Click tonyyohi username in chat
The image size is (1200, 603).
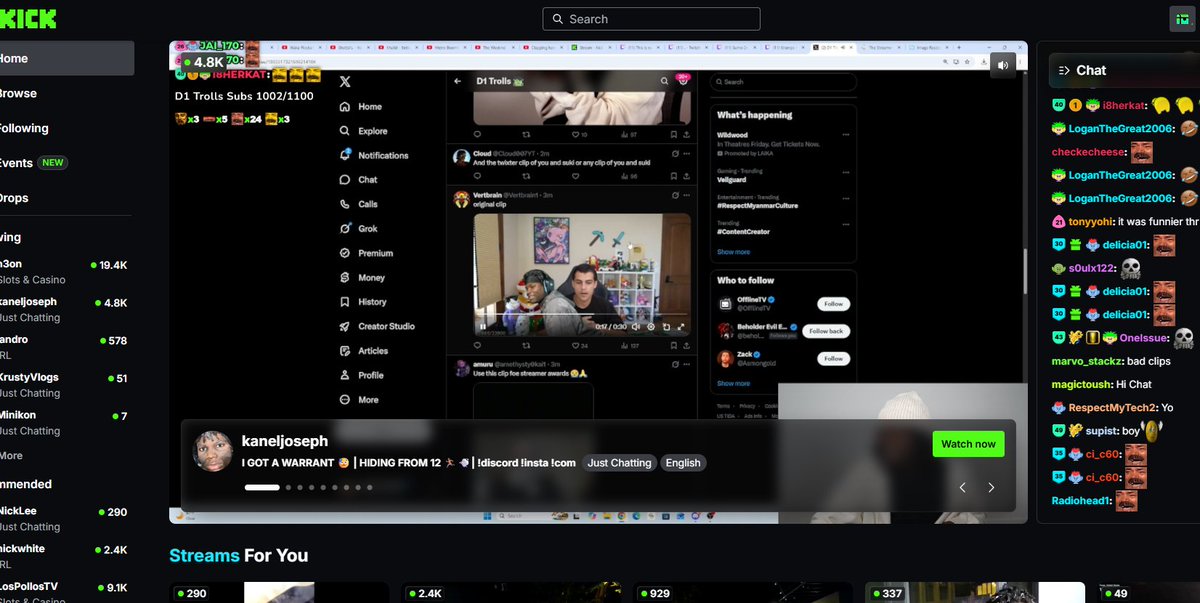pyautogui.click(x=1092, y=222)
